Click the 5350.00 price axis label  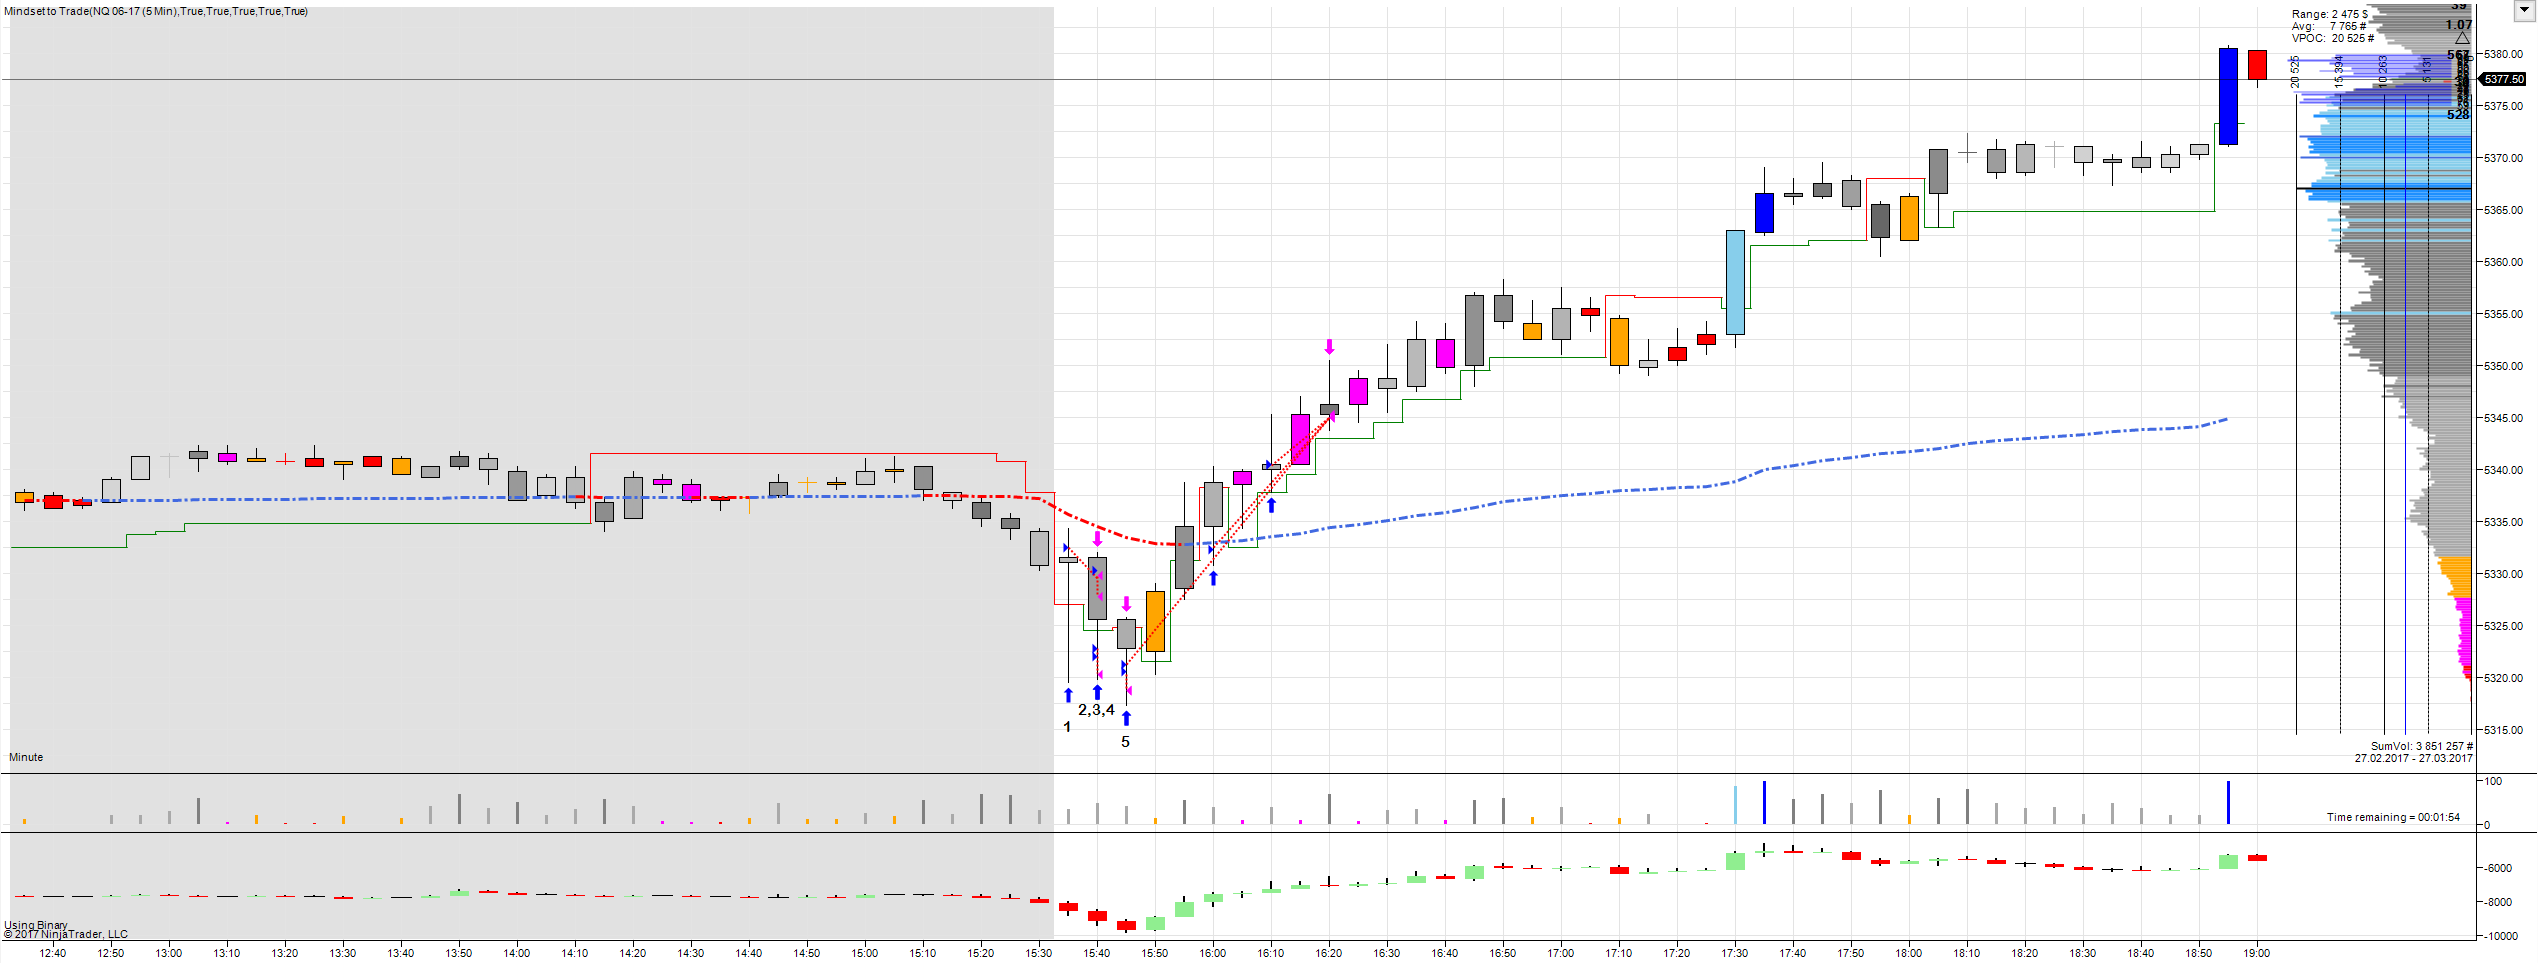2503,366
